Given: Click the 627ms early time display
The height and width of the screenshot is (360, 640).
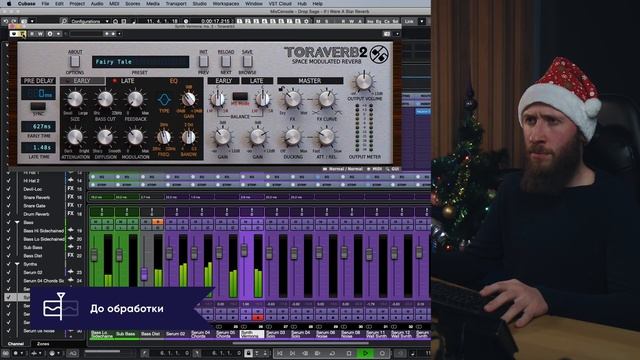Looking at the screenshot, I should (38, 127).
